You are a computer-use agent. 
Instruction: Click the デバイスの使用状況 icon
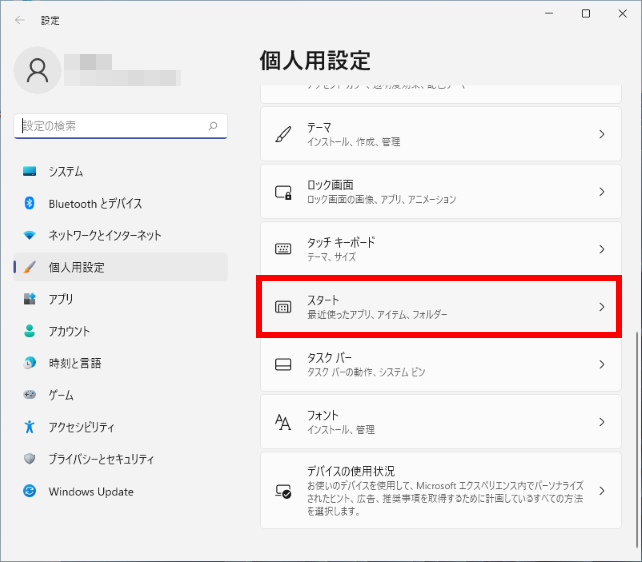click(x=283, y=491)
